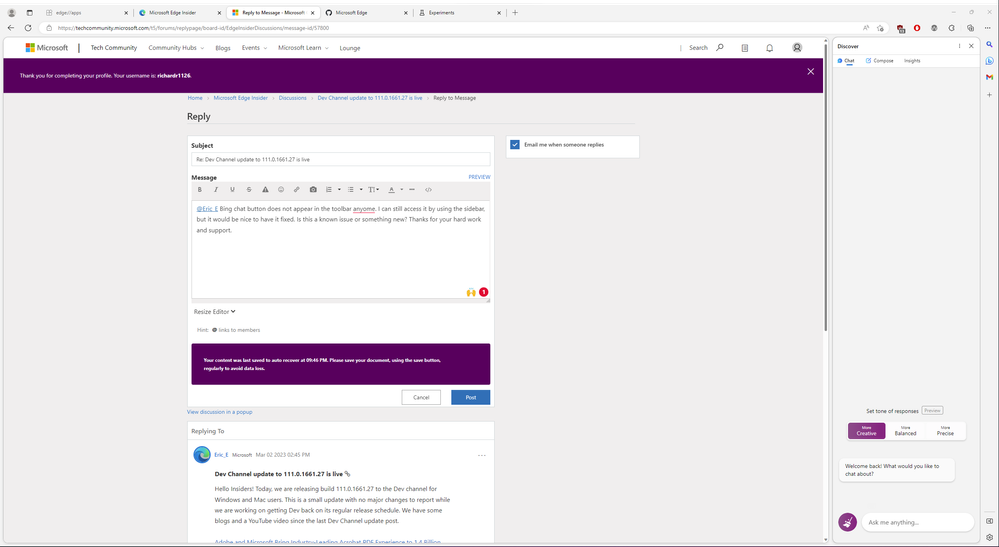The height and width of the screenshot is (547, 999).
Task: Select More Creative response tone
Action: tap(866, 430)
